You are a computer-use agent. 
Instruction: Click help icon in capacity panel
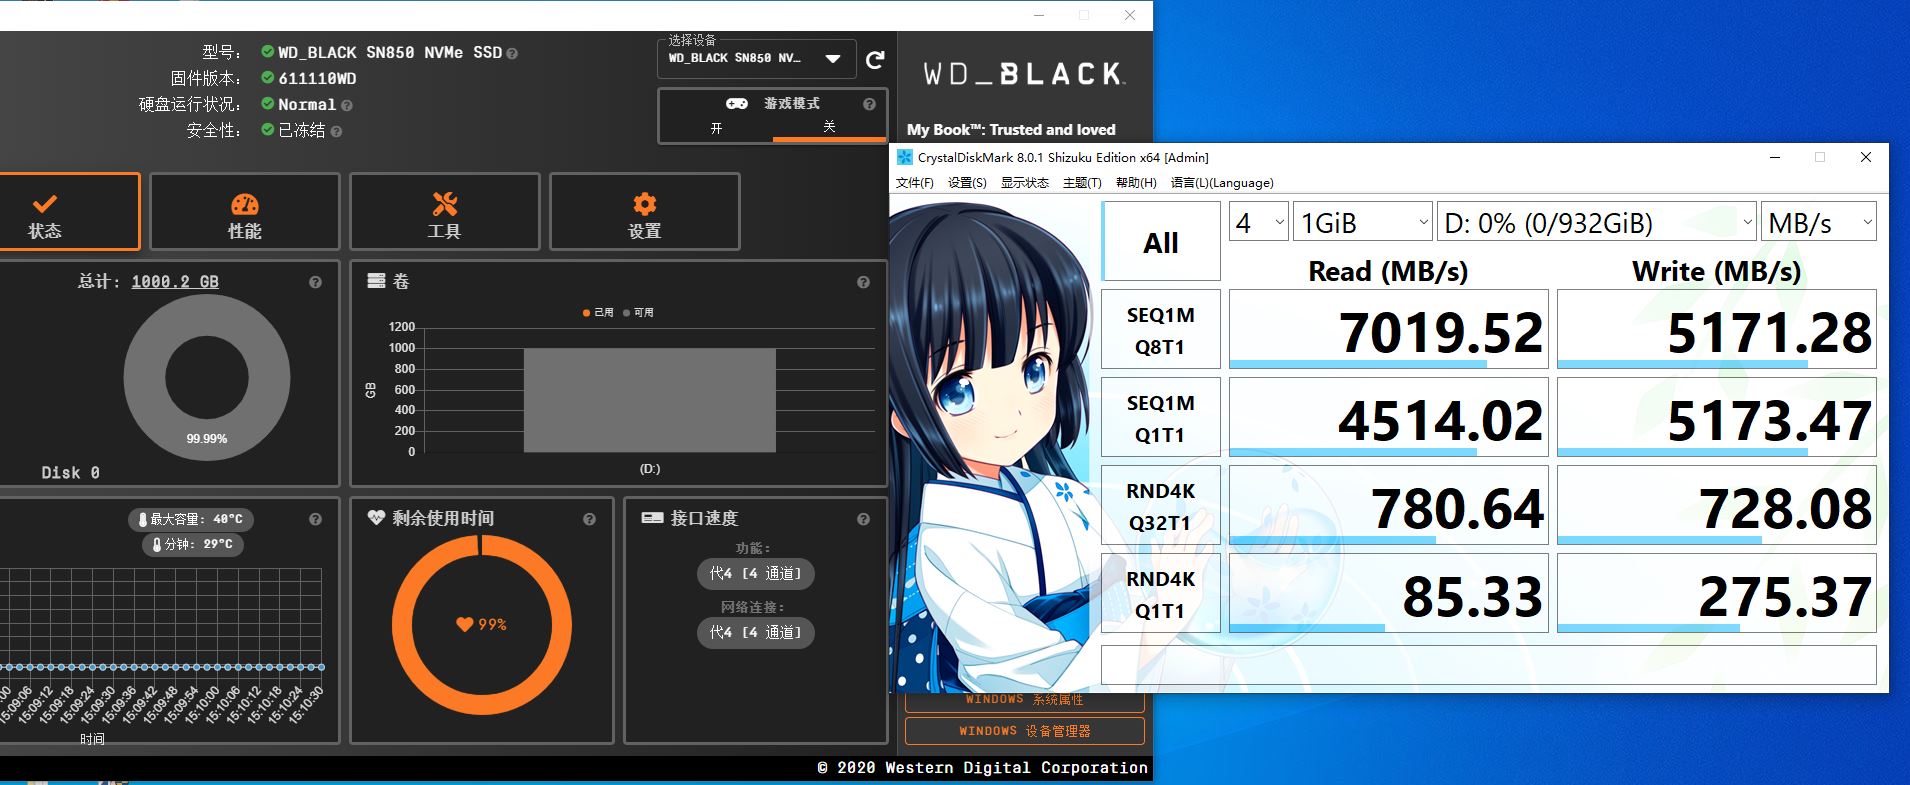point(315,282)
